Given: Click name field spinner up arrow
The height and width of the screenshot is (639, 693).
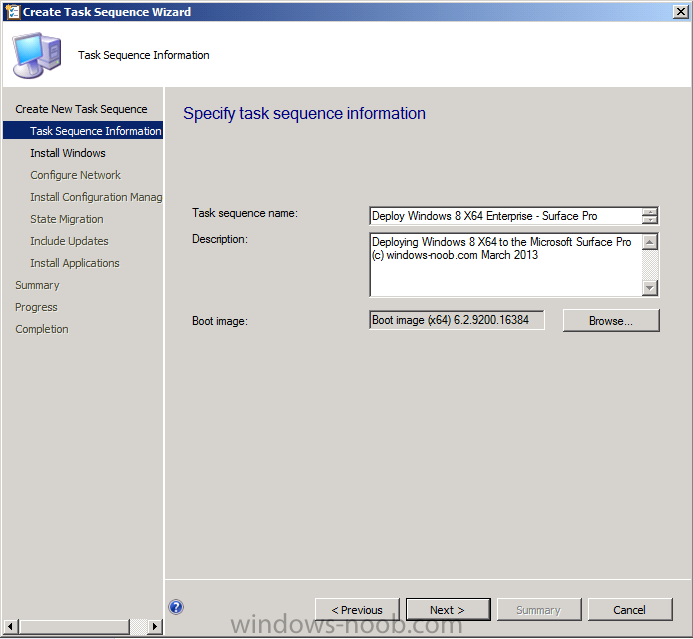Looking at the screenshot, I should 650,212.
